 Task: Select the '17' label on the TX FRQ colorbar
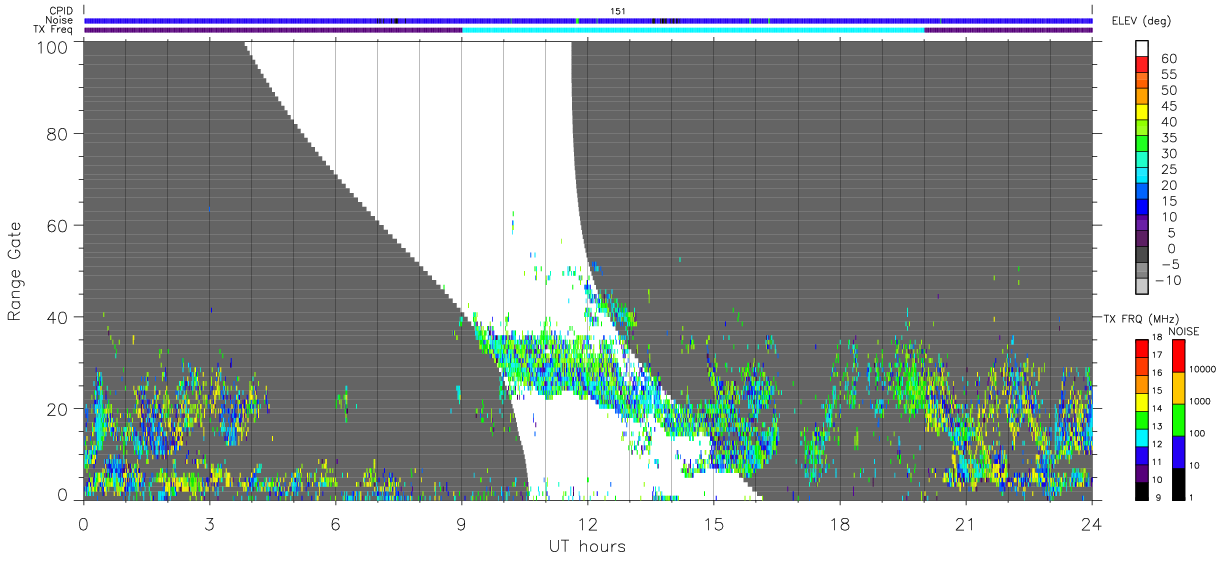1158,356
